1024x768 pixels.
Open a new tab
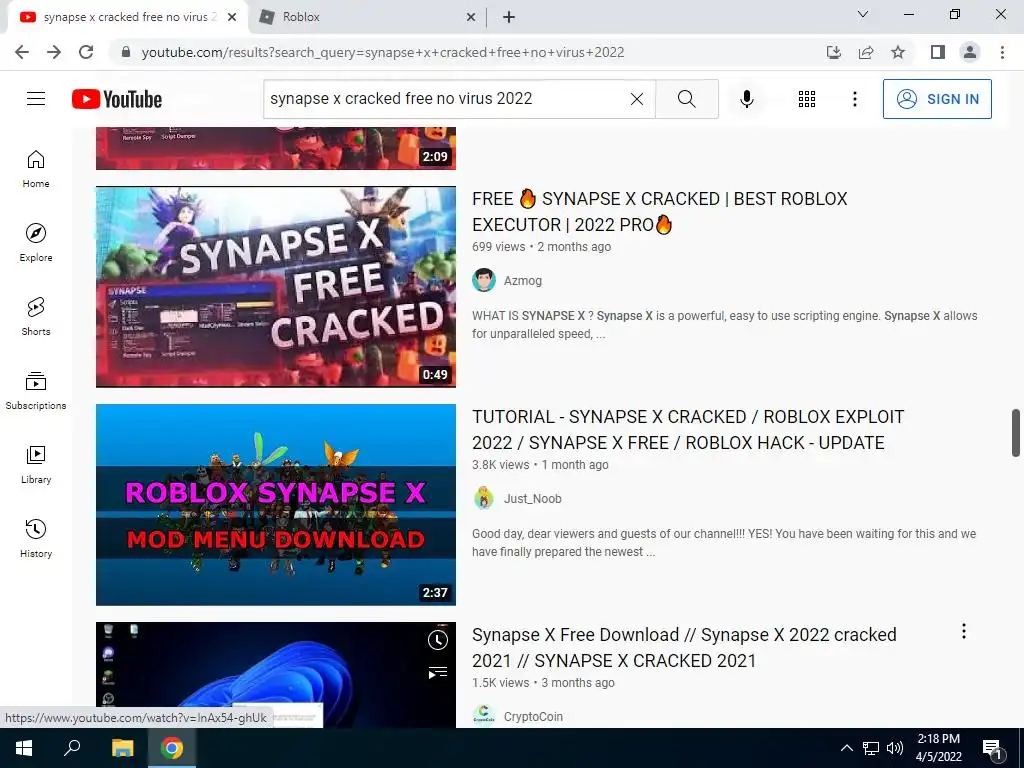[509, 17]
